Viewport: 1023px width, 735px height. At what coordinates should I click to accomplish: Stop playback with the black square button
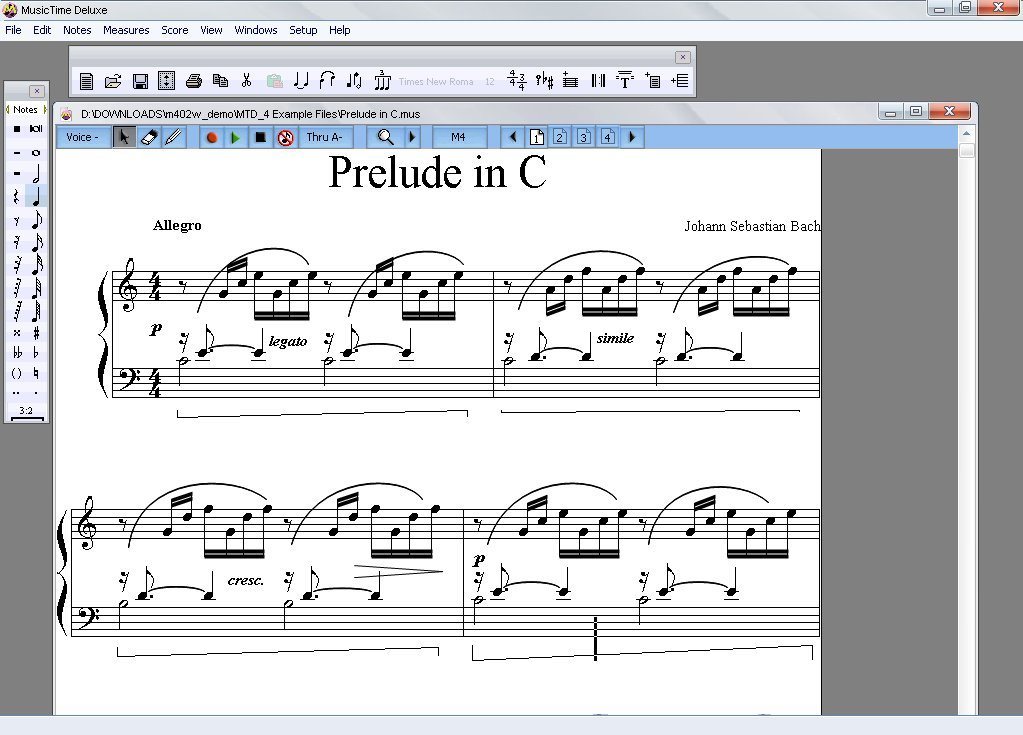(260, 138)
